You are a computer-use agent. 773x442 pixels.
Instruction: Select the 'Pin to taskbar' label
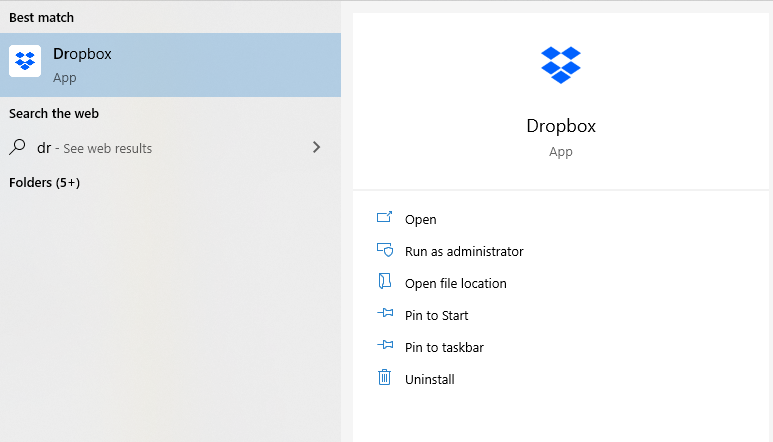click(444, 347)
